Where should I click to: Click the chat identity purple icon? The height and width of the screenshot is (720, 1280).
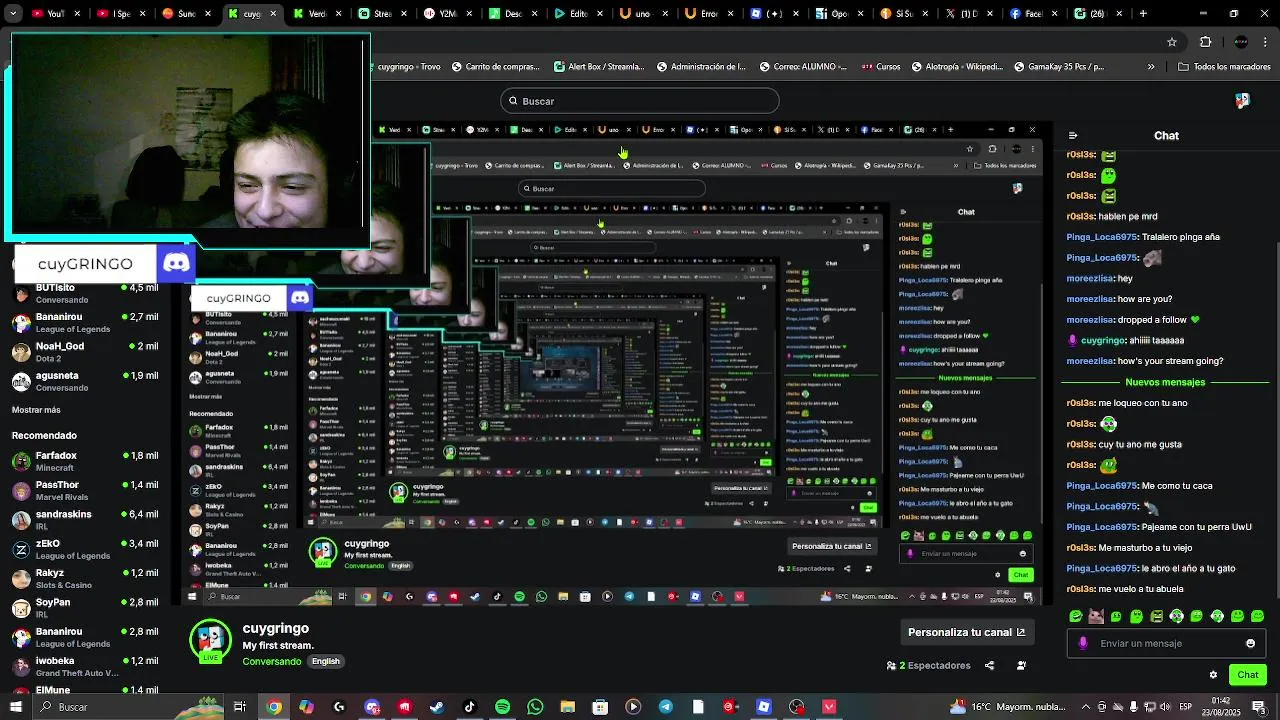point(1082,643)
